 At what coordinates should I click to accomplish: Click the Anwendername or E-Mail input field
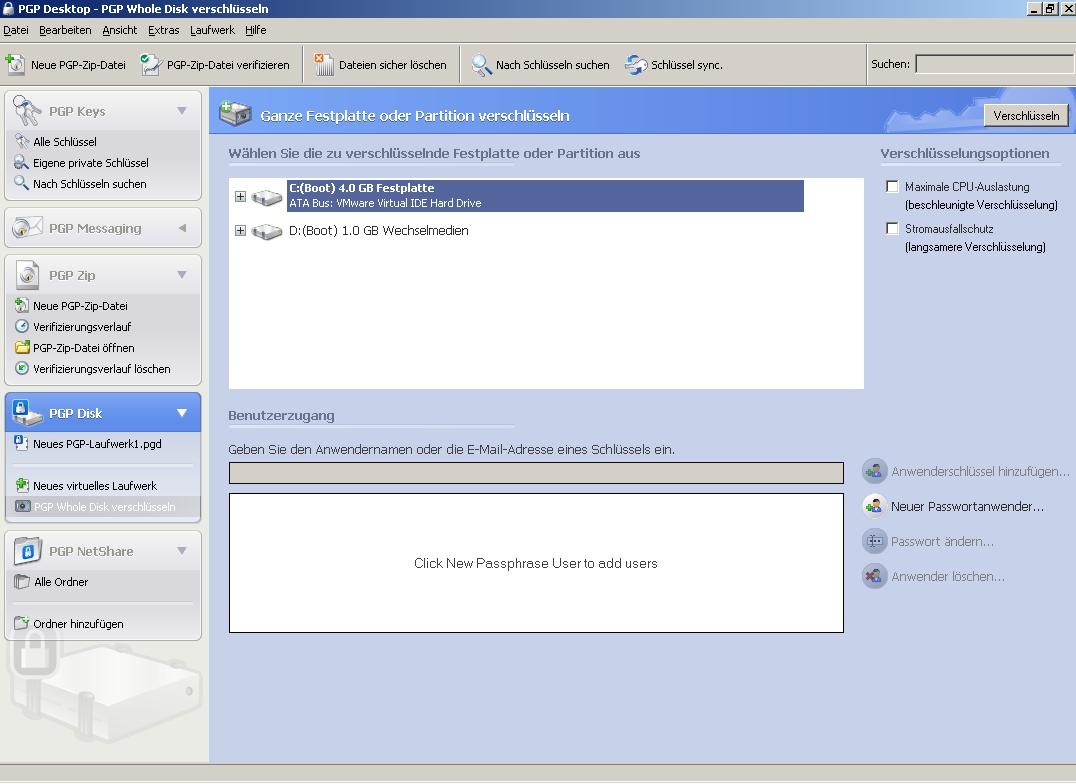(x=536, y=473)
